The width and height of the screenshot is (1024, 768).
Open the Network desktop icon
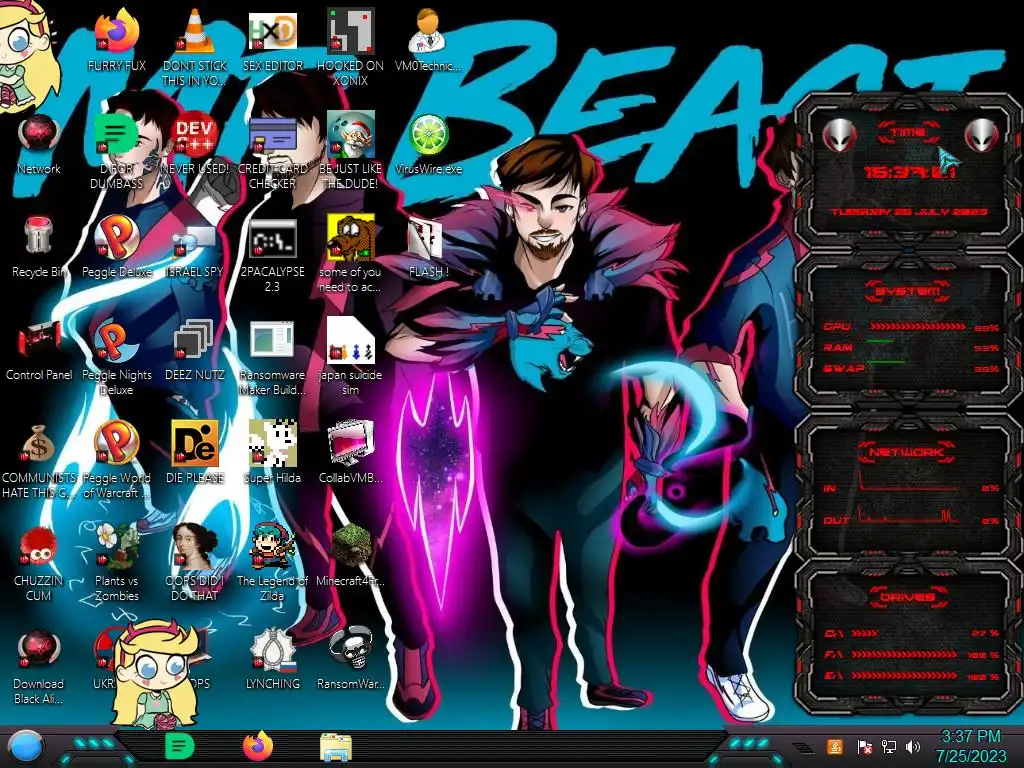pos(39,134)
